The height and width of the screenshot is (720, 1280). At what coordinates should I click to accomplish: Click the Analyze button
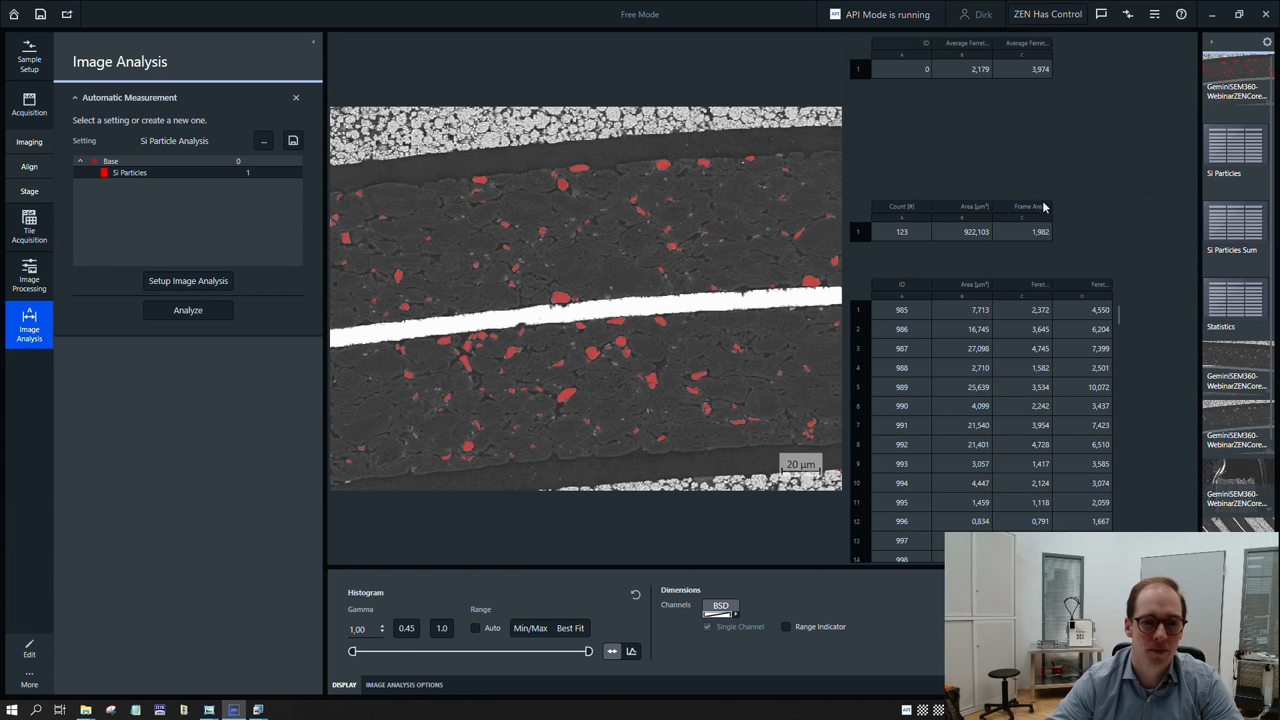point(188,310)
